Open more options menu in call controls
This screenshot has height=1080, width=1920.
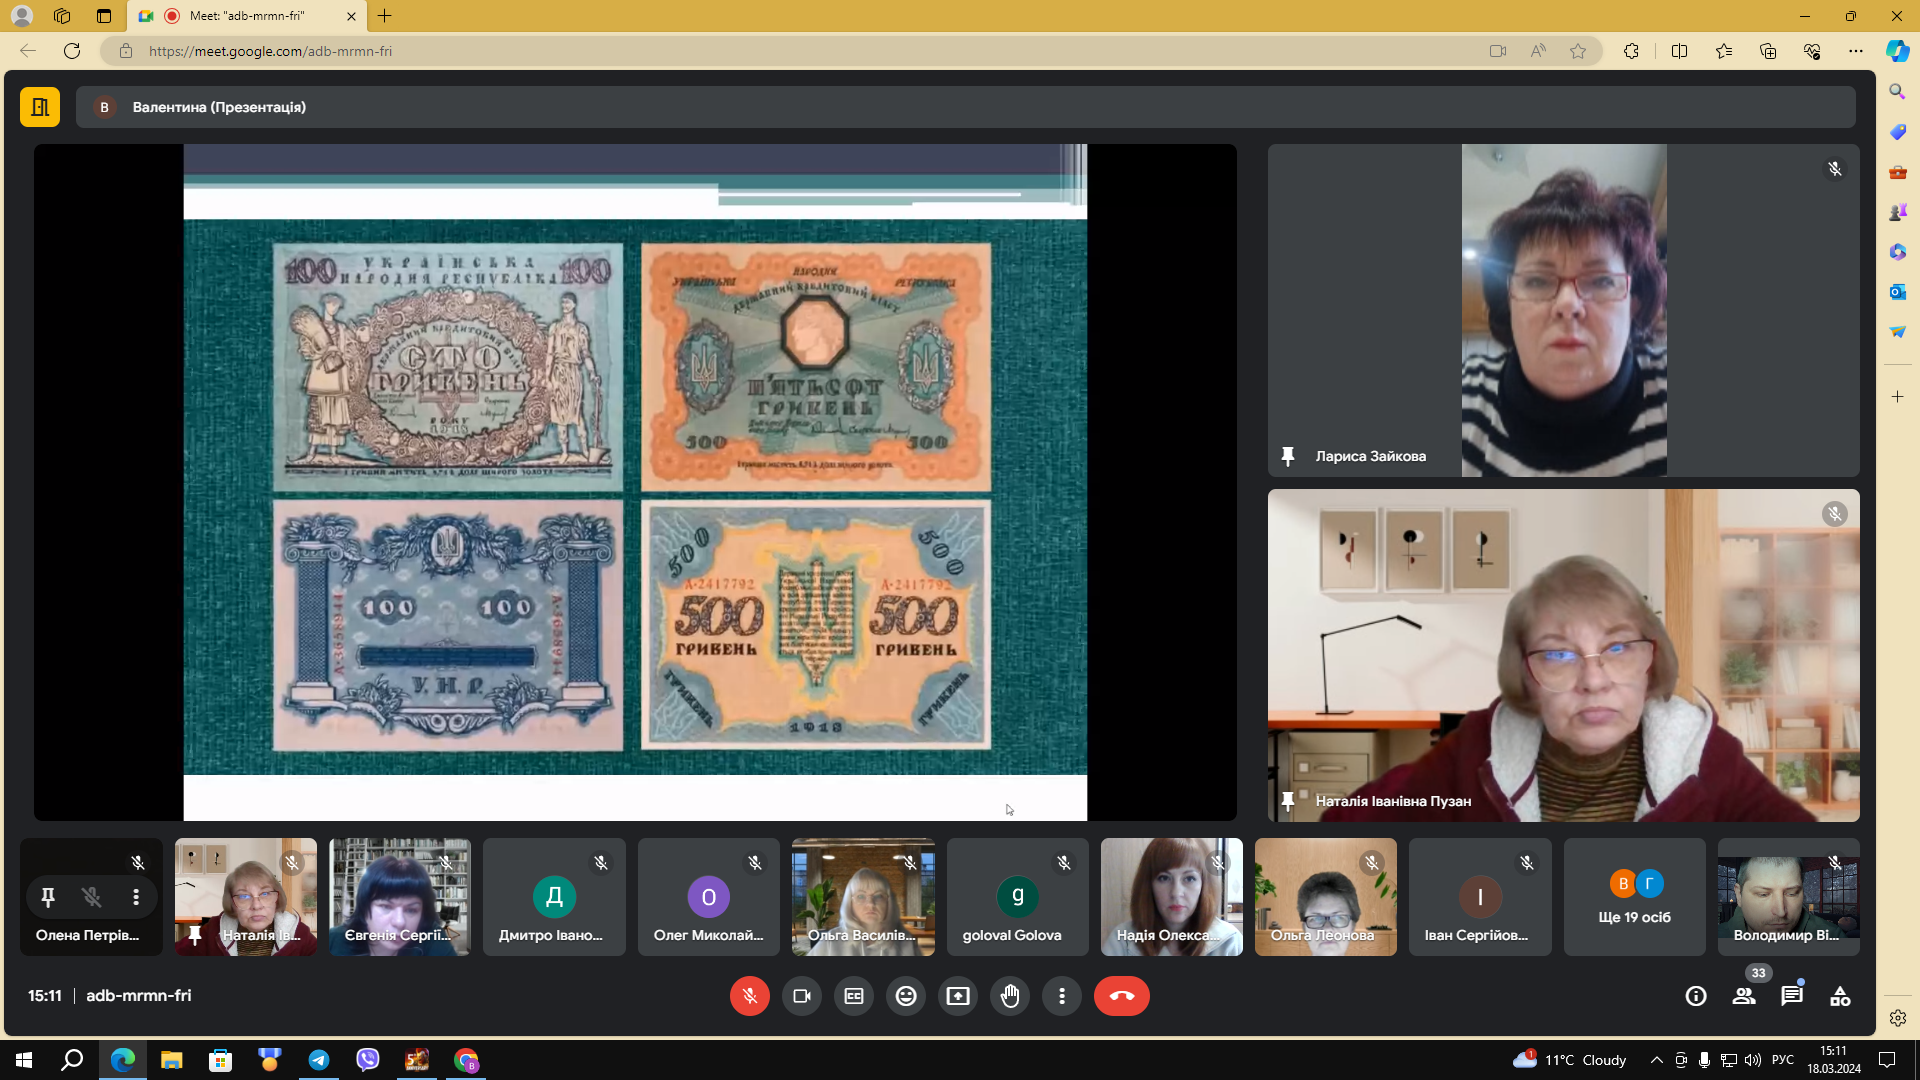click(x=1062, y=996)
